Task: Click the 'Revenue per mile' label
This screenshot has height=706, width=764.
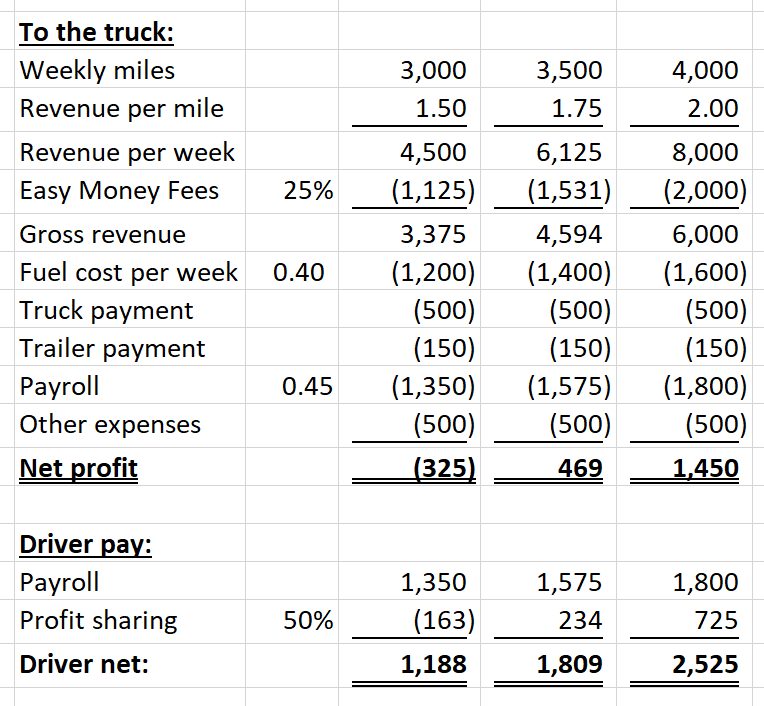Action: (121, 108)
